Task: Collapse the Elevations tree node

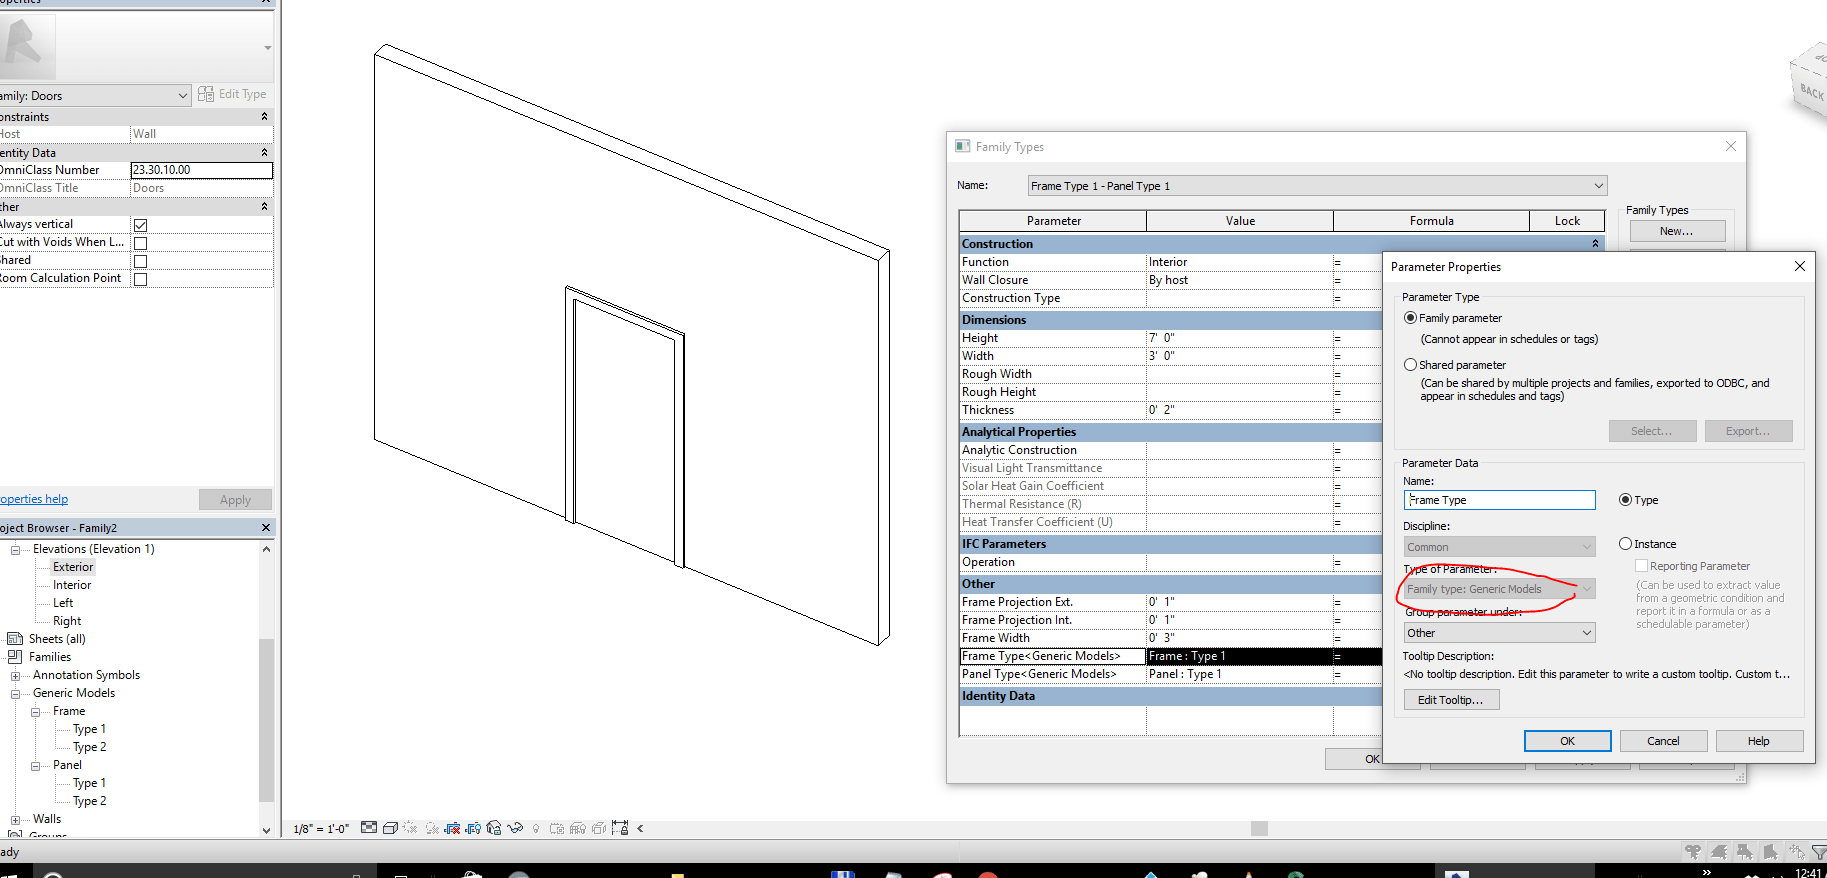Action: (x=15, y=549)
